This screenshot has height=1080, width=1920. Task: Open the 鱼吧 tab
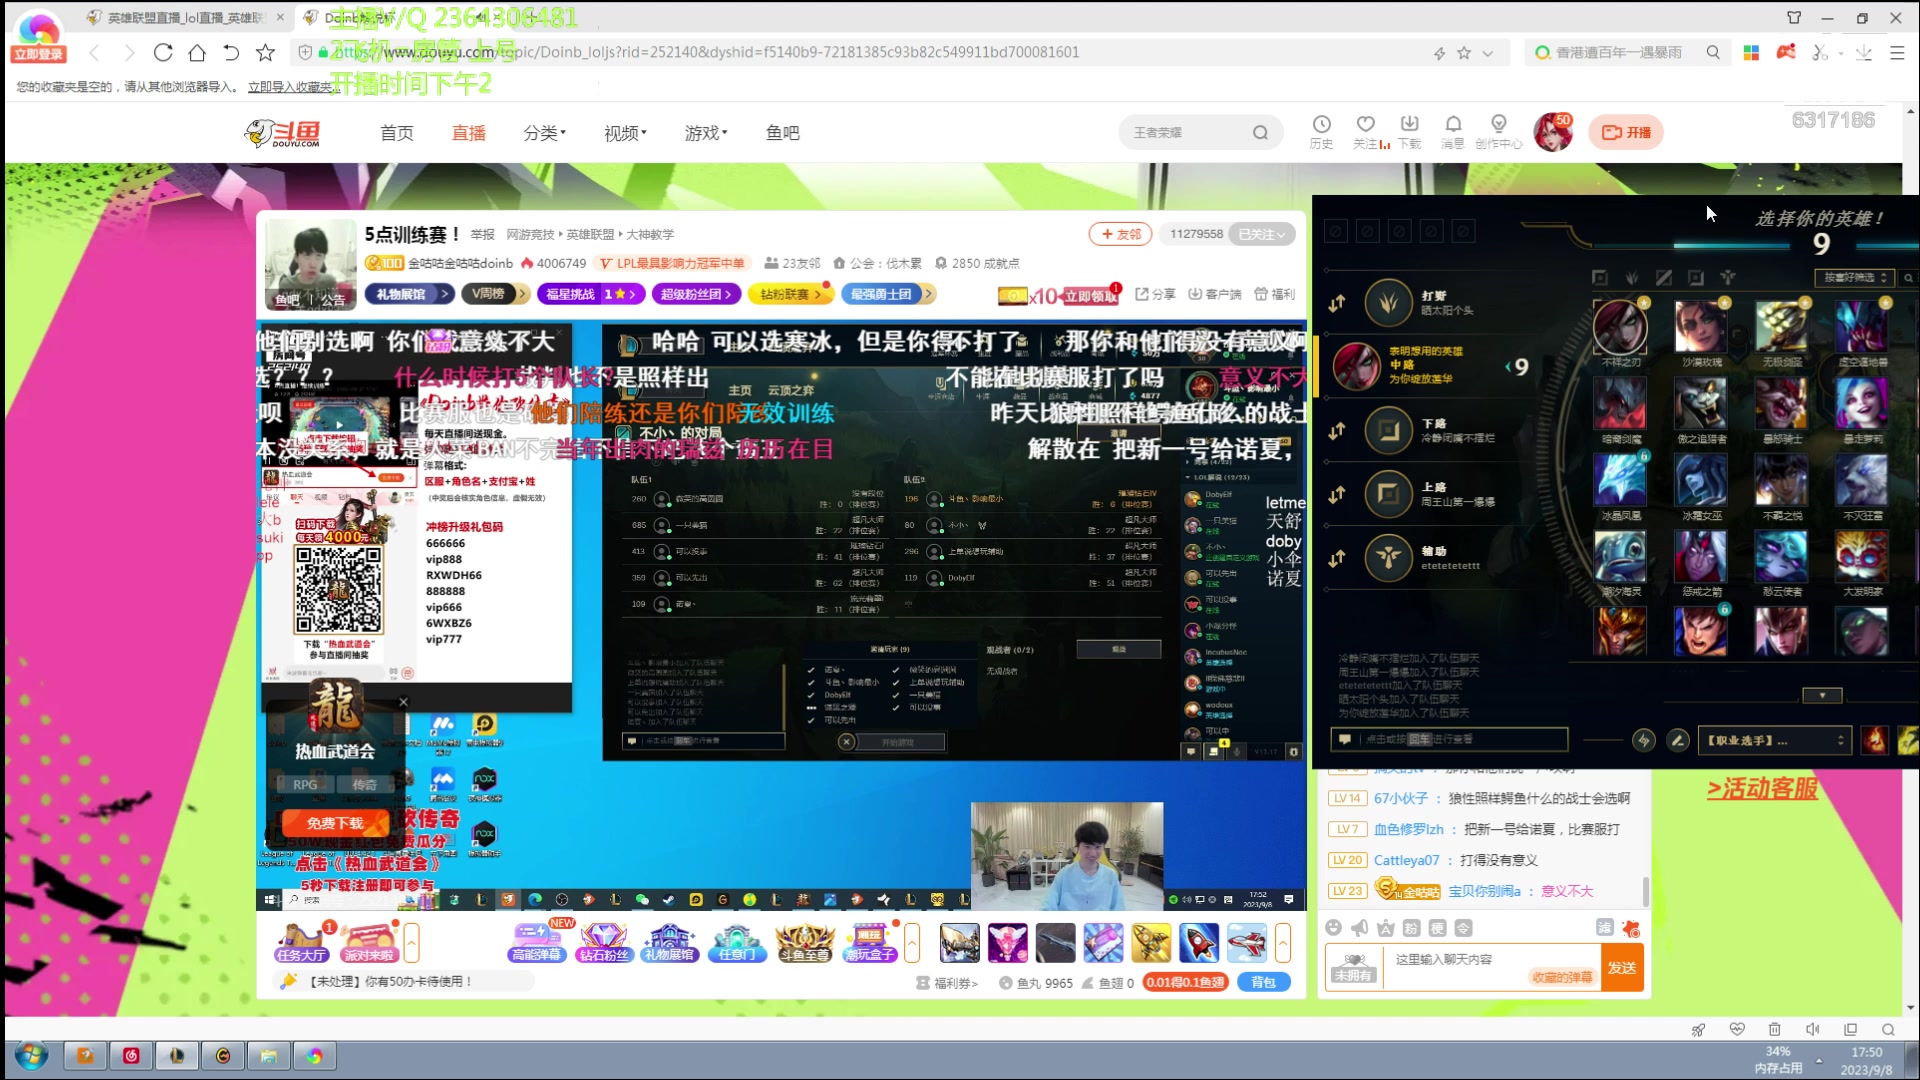coord(783,132)
